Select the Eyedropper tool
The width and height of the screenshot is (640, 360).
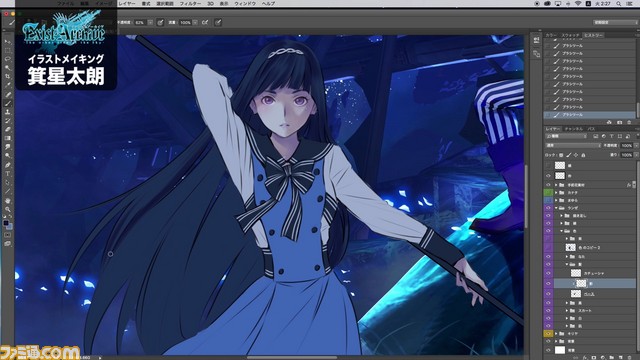pos(7,85)
